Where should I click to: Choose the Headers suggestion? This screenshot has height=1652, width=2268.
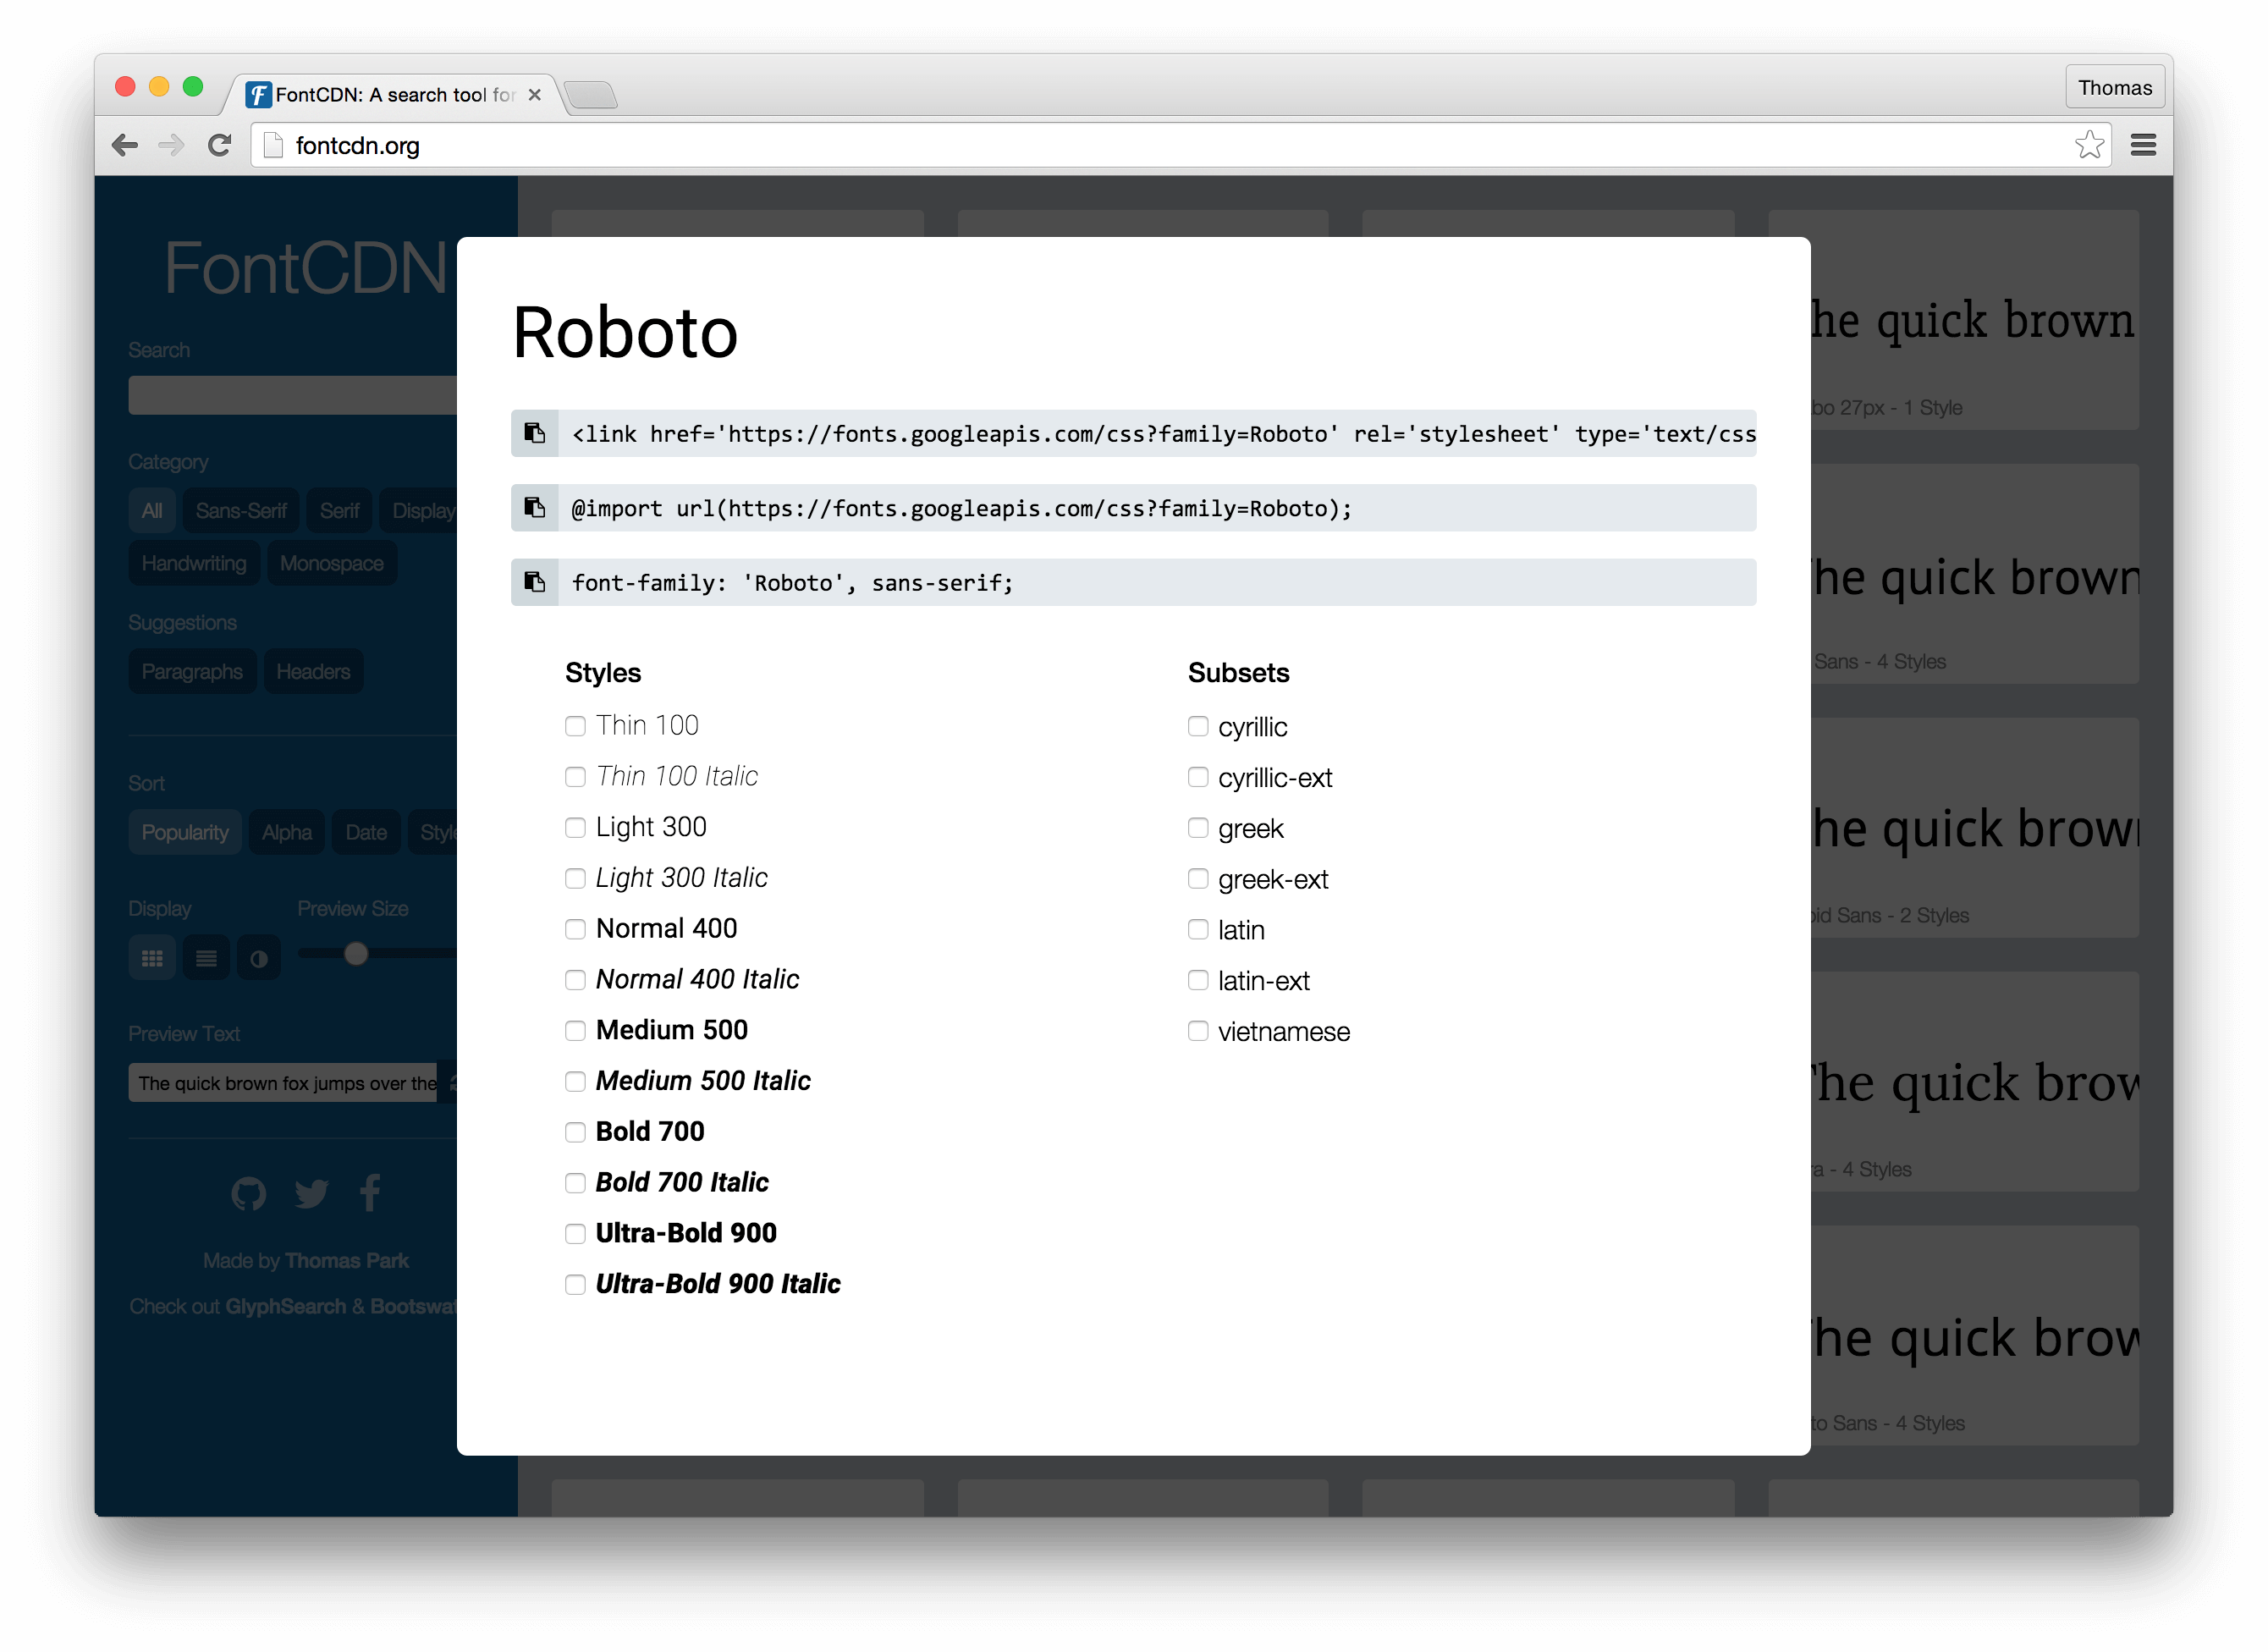coord(313,671)
